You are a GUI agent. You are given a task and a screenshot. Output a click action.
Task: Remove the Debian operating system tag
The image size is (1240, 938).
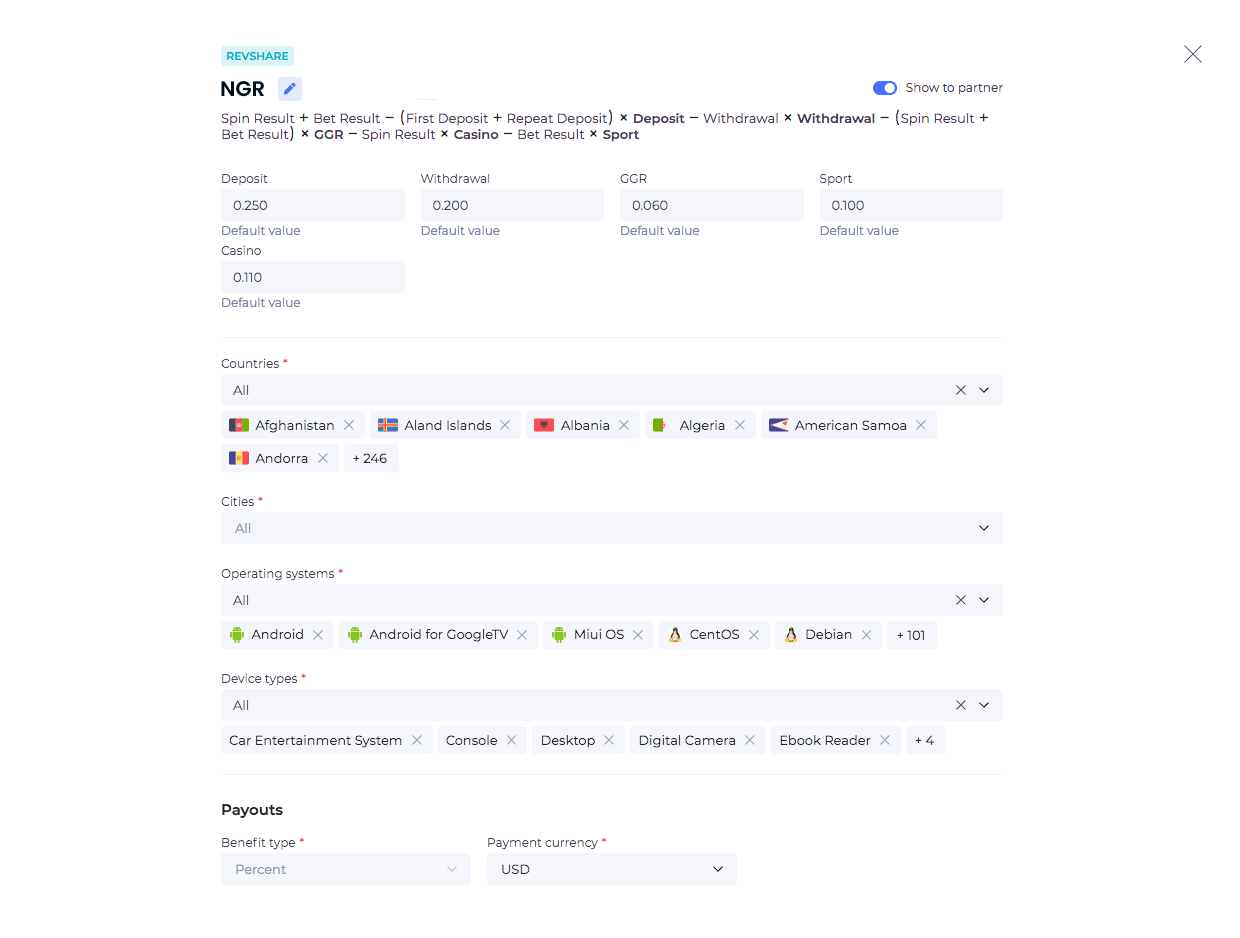click(x=866, y=635)
